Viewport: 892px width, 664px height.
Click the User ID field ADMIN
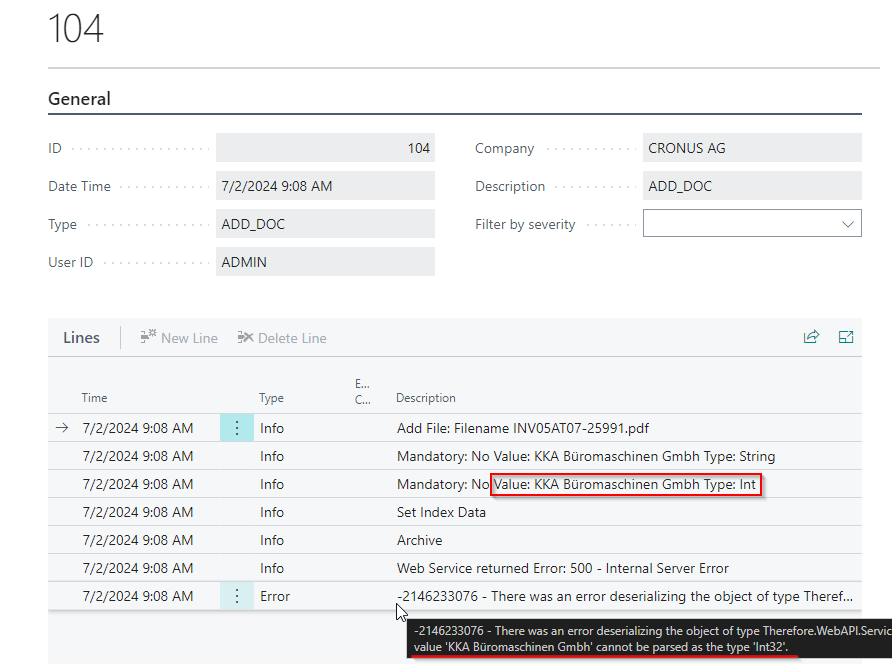325,262
